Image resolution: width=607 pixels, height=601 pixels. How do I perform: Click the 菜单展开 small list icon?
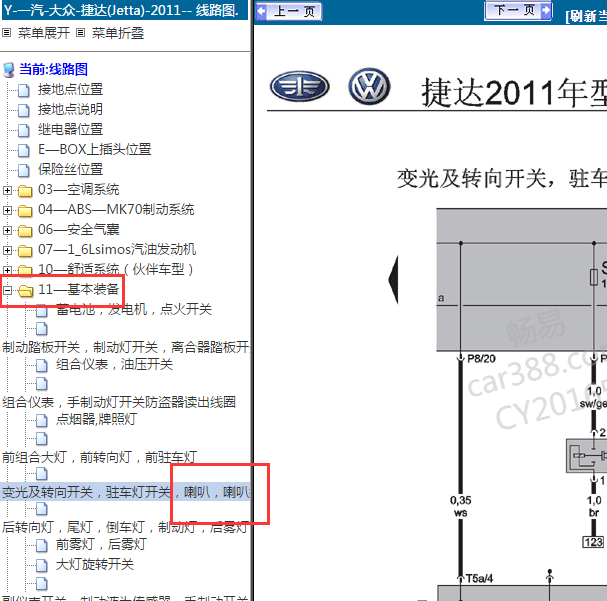click(x=7, y=33)
